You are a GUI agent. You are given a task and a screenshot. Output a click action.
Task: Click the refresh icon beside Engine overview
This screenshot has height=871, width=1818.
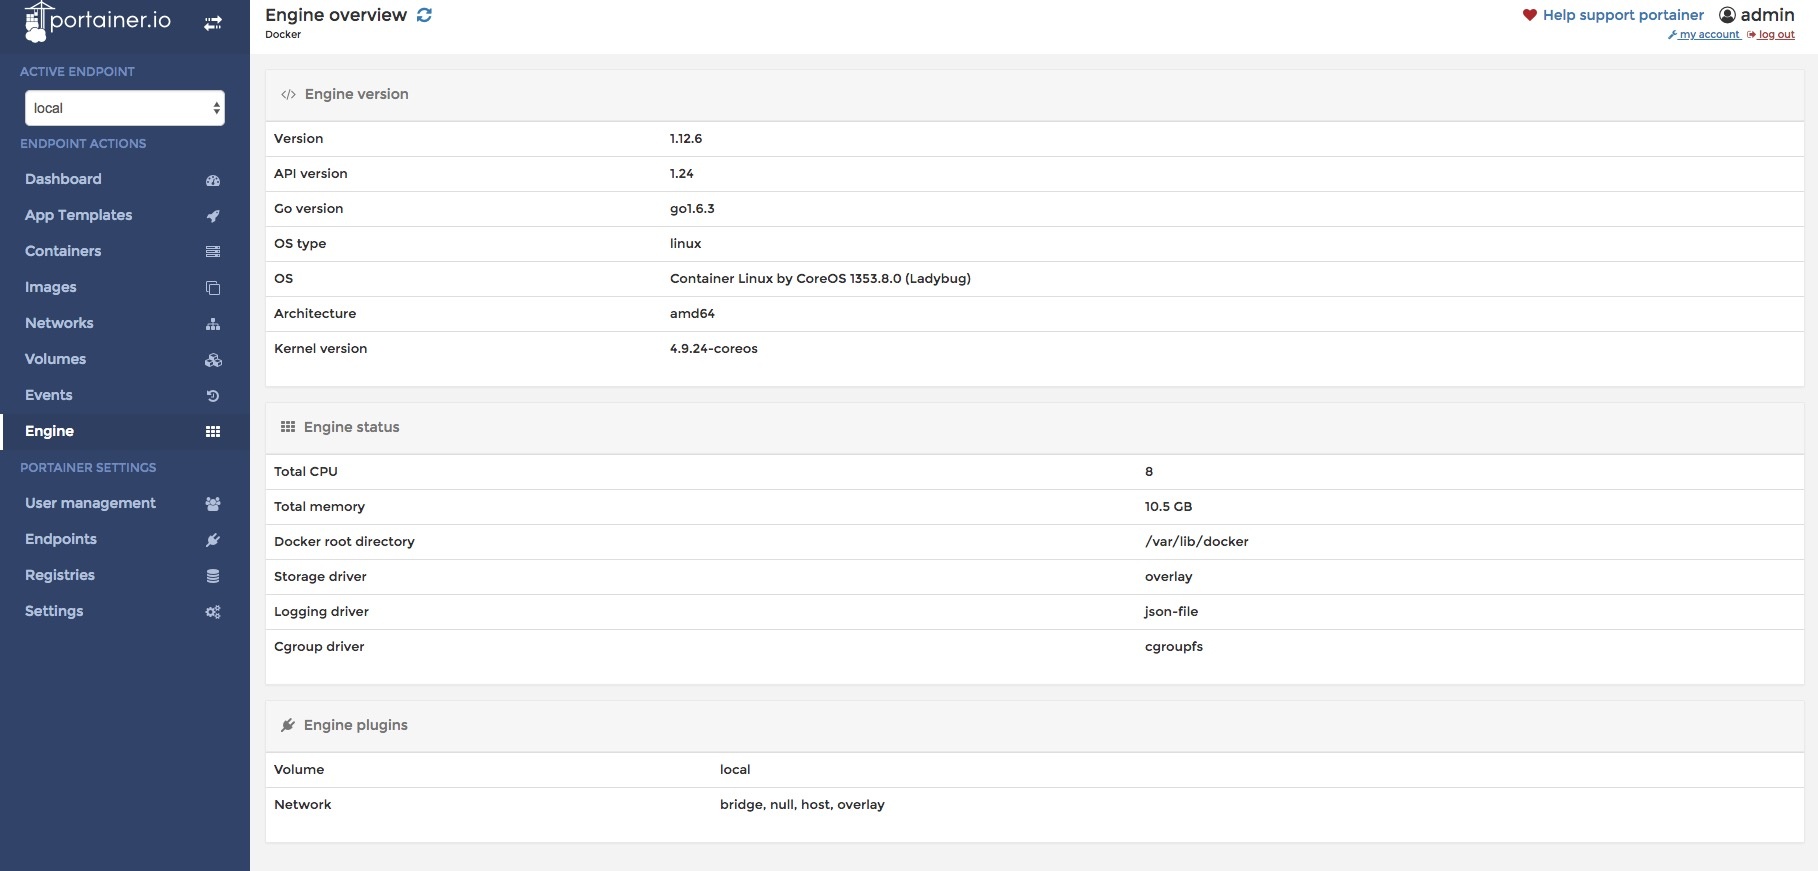(x=424, y=15)
